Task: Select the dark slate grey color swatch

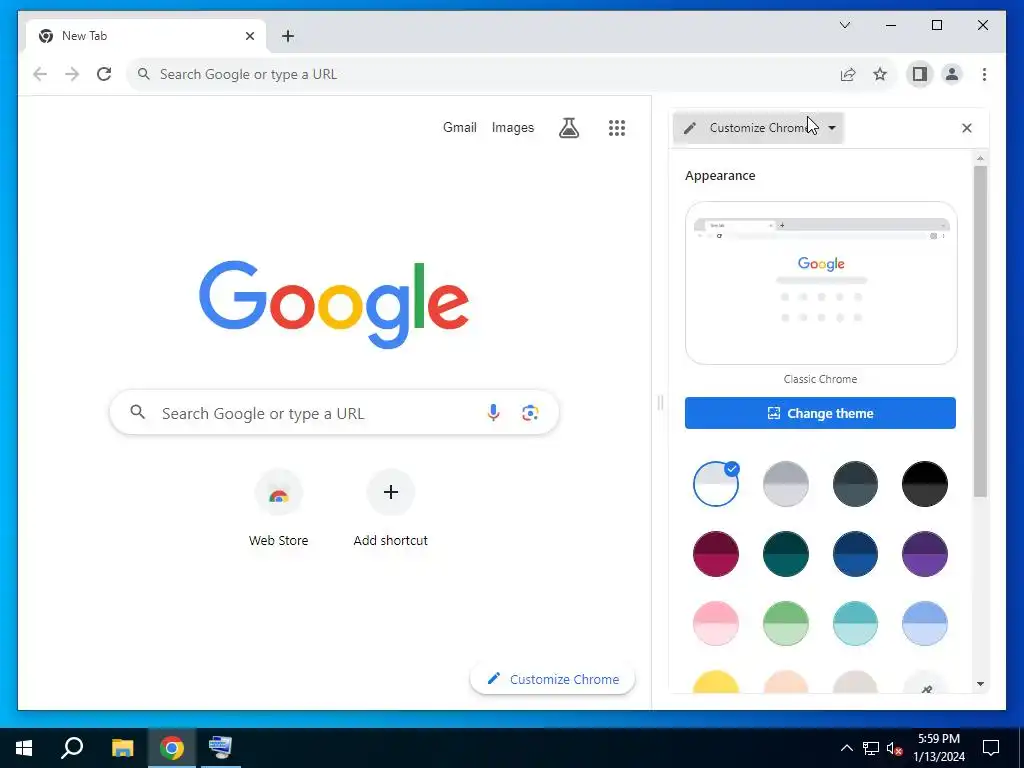Action: pos(855,484)
